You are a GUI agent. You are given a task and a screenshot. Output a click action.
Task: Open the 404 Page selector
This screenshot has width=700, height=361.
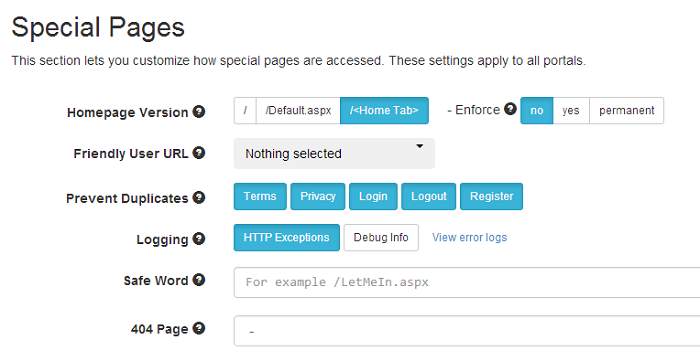(x=467, y=331)
